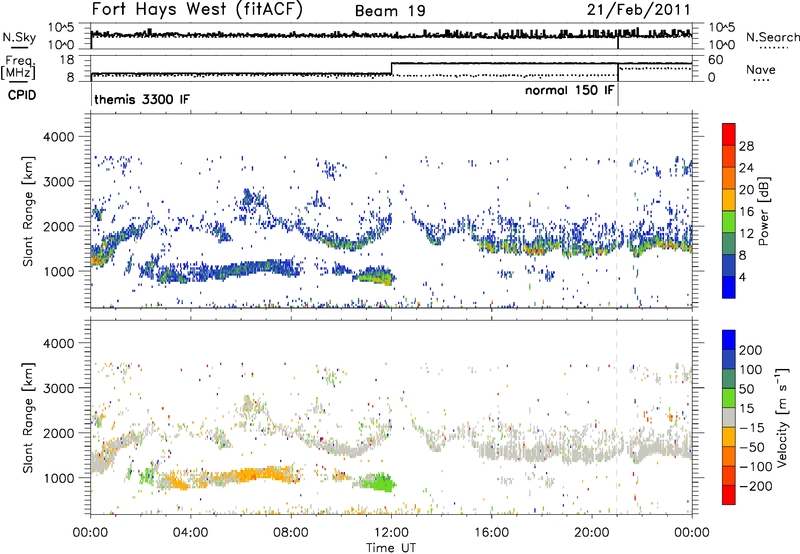Screen dimensions: 800x554
Task: Click the 'Nave' legend label
Action: tap(761, 69)
